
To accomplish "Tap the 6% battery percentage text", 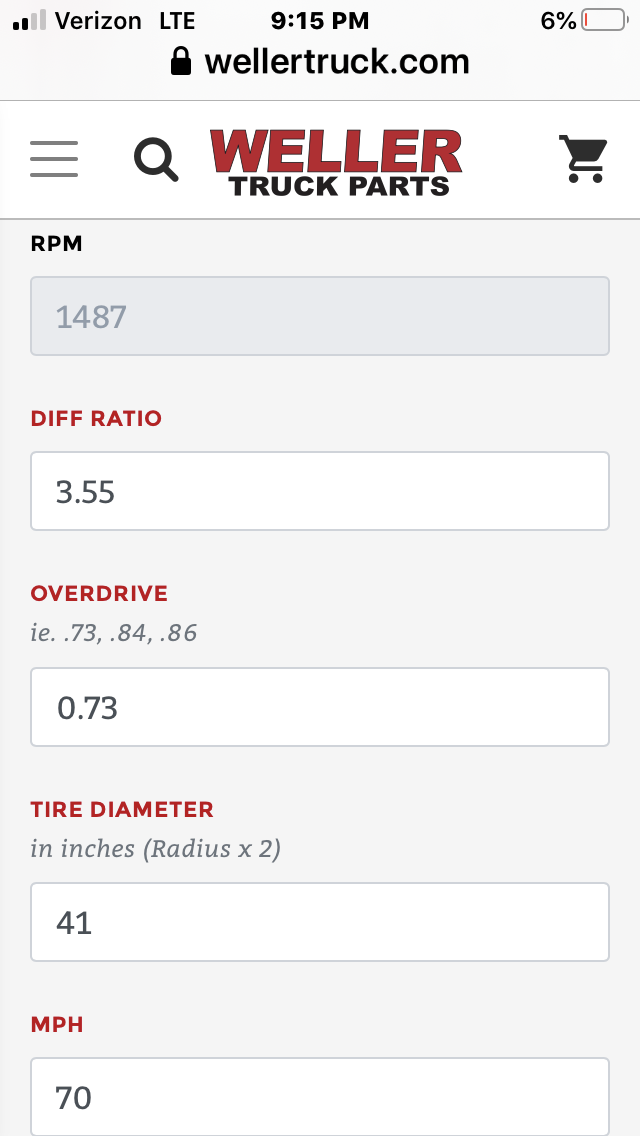I will [558, 21].
